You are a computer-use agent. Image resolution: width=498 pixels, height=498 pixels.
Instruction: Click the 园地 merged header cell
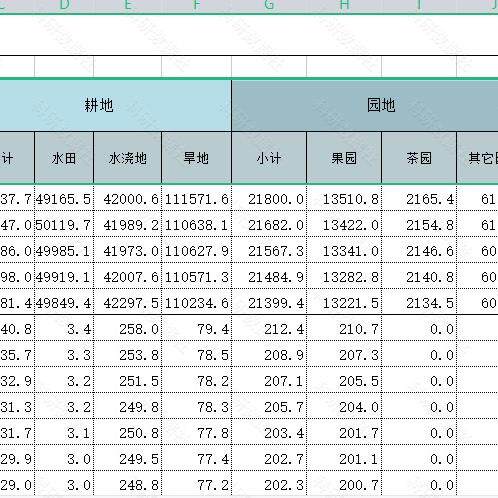point(365,106)
